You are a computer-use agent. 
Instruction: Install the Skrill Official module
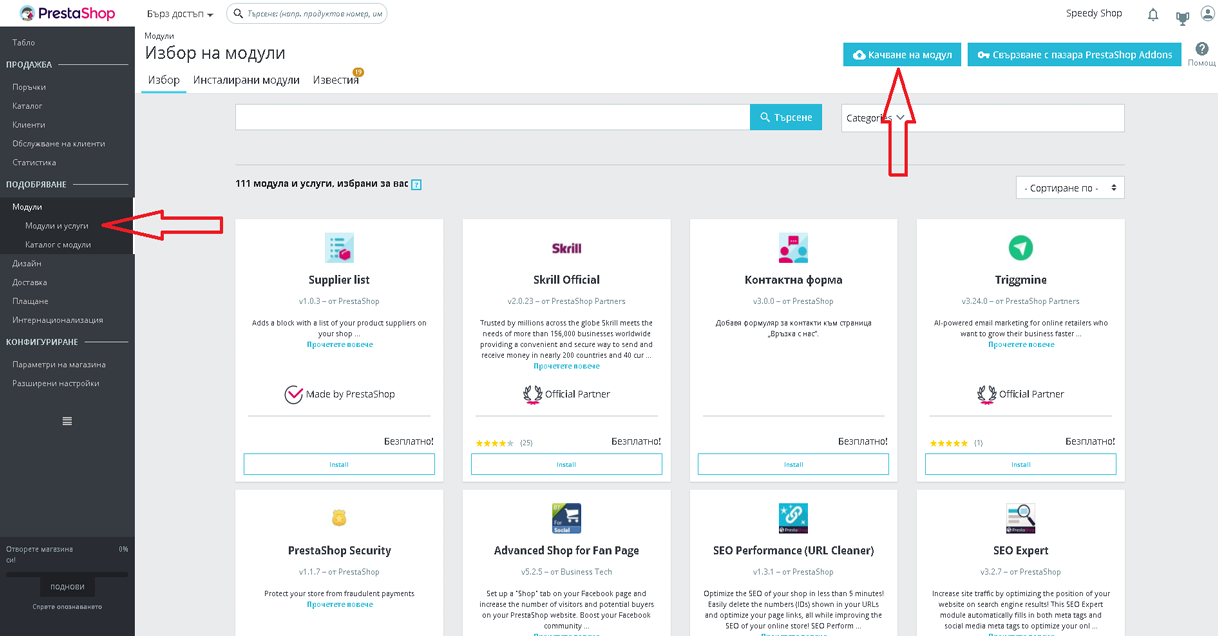(566, 464)
